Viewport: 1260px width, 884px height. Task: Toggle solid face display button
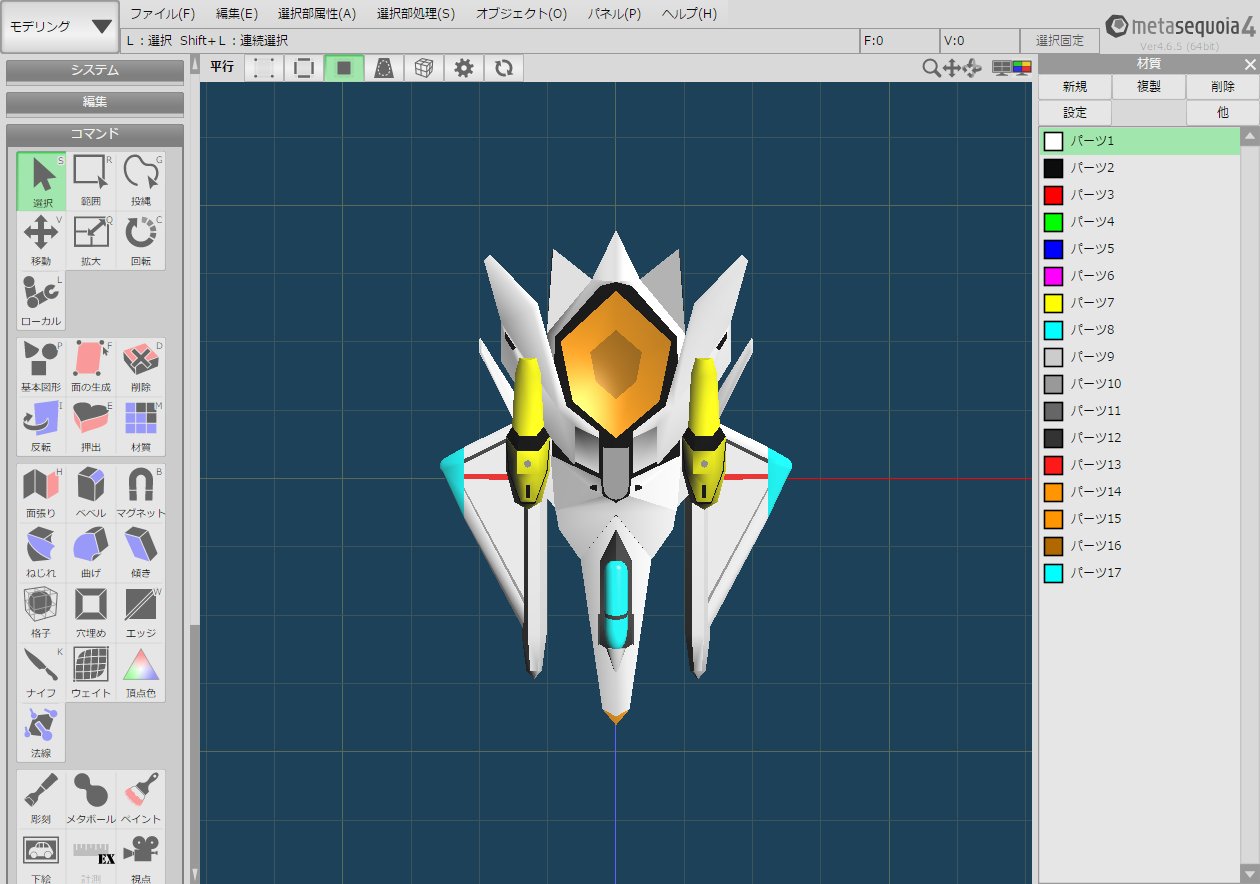(x=344, y=68)
